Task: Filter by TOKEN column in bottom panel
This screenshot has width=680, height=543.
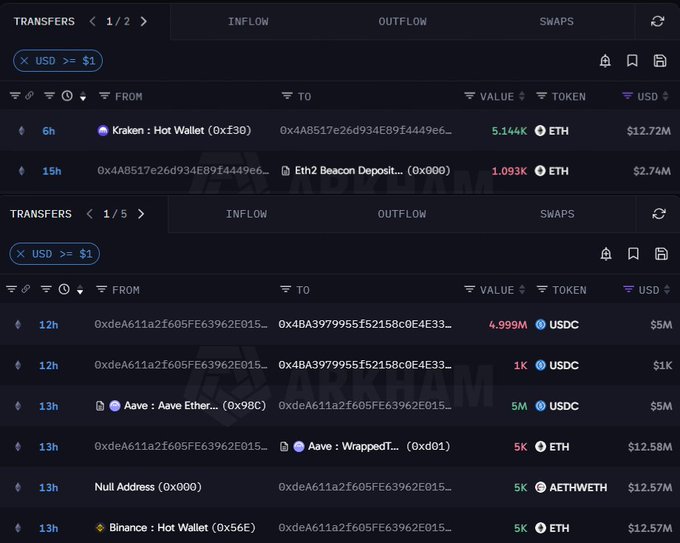Action: (x=542, y=289)
